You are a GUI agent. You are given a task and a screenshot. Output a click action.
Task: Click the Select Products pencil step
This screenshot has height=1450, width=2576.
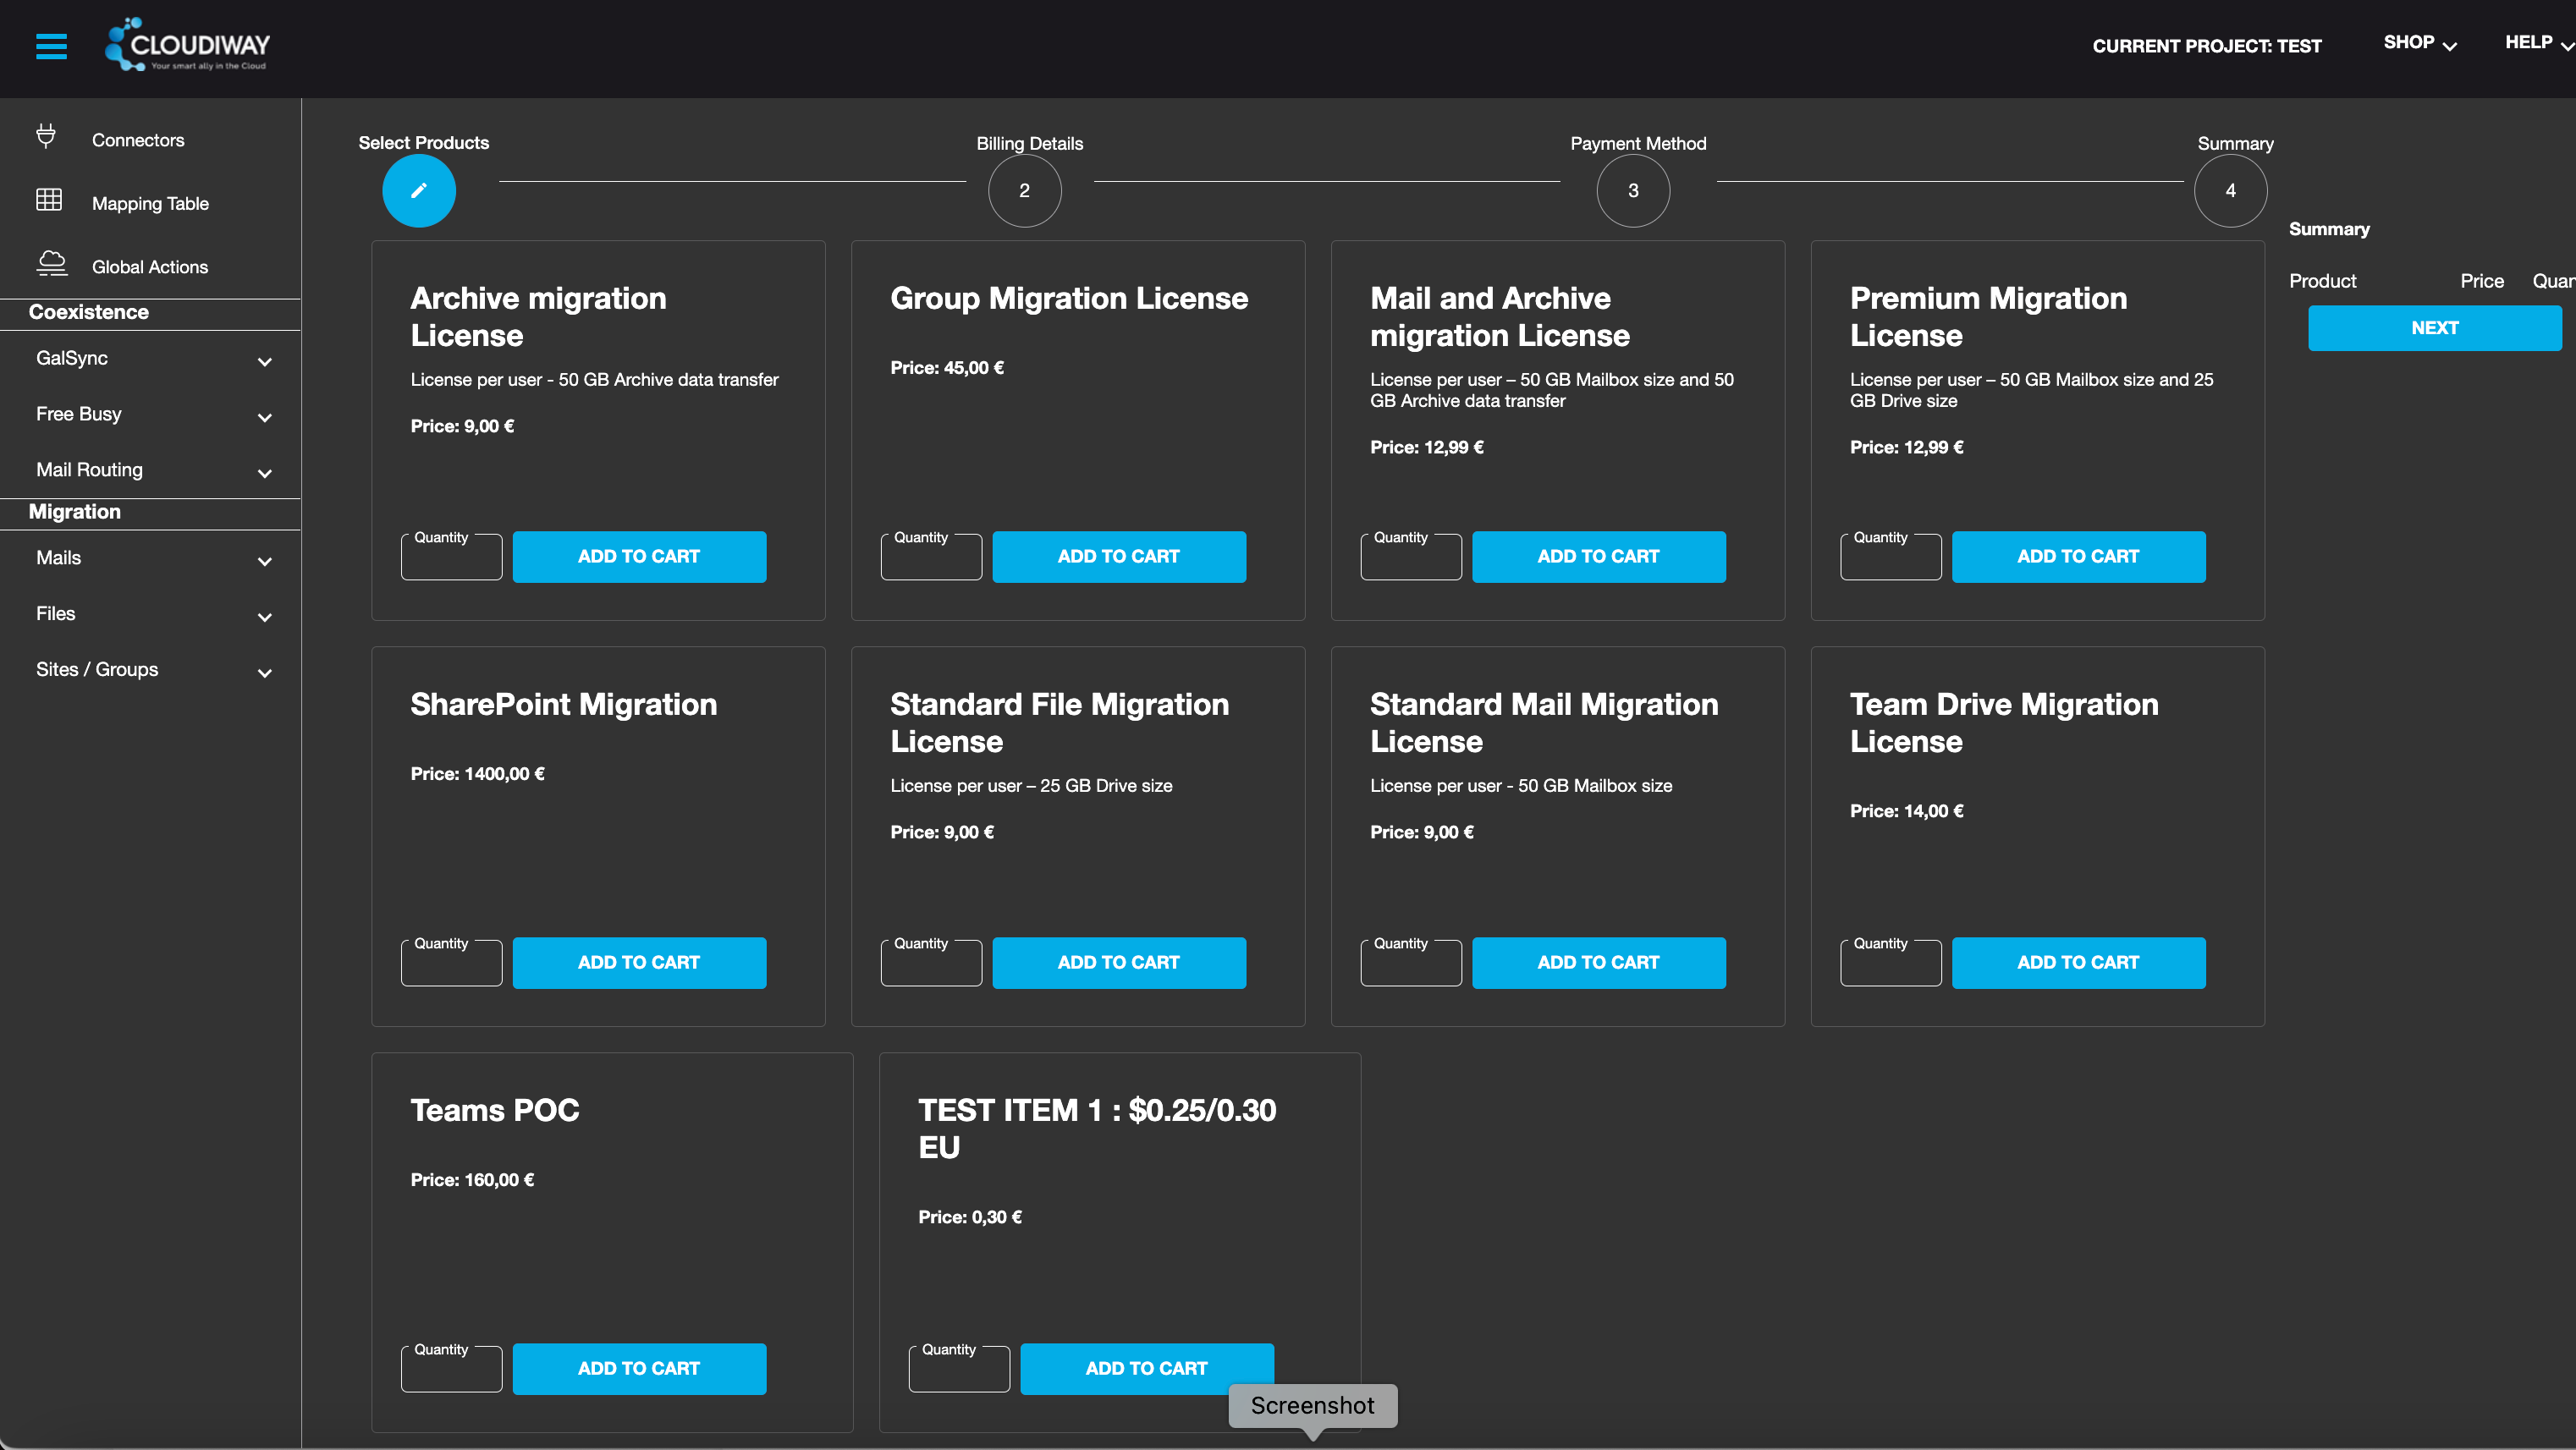click(419, 190)
